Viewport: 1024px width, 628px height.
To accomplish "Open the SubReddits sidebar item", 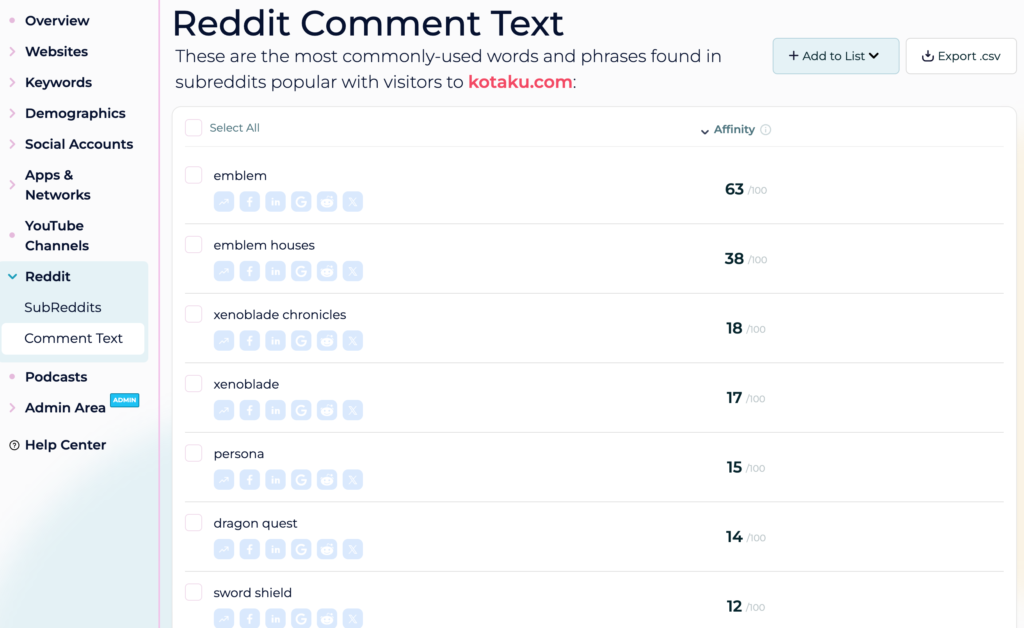I will (x=63, y=307).
